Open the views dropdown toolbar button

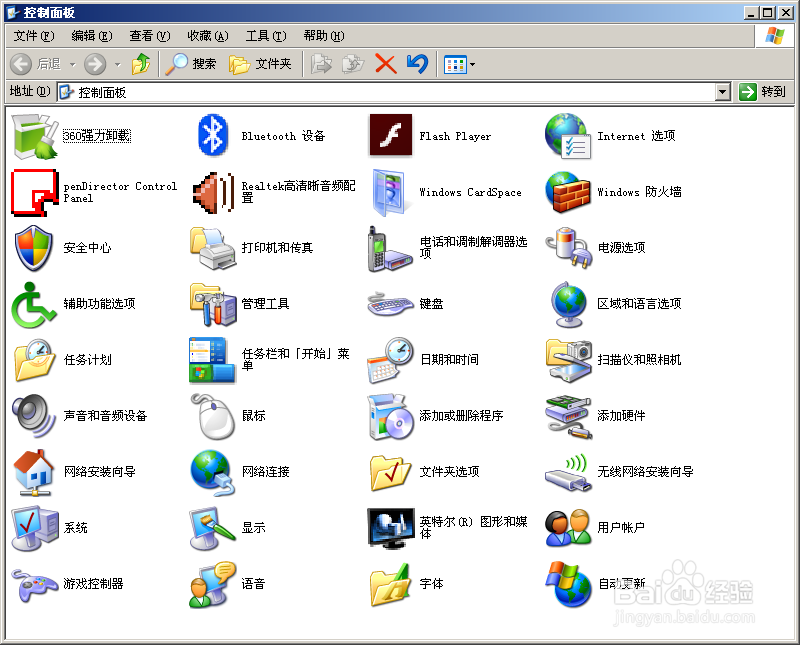(459, 64)
